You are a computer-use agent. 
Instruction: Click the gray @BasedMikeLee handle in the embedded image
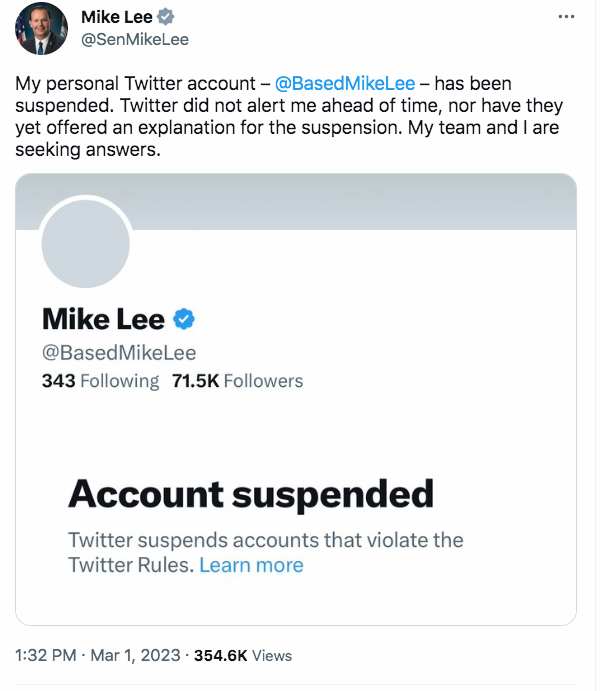click(x=119, y=352)
